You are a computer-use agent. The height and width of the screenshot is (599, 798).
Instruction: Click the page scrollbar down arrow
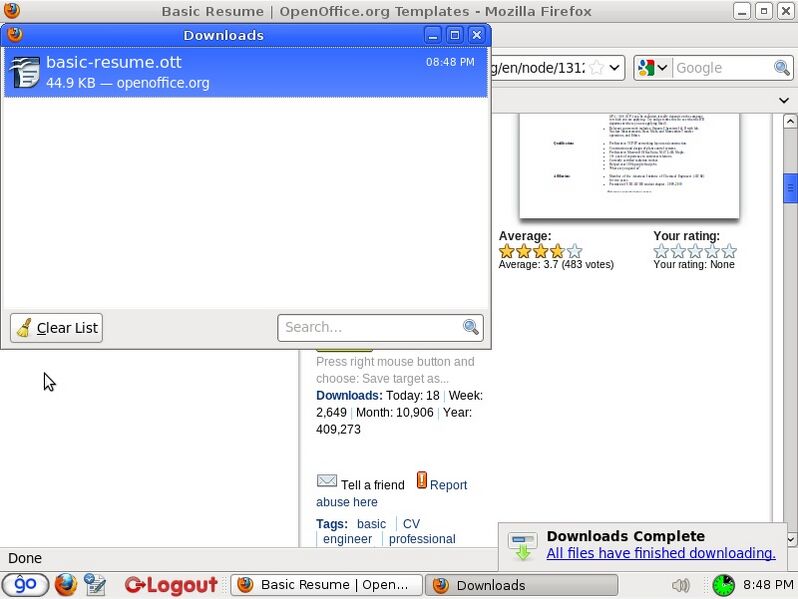pos(790,538)
